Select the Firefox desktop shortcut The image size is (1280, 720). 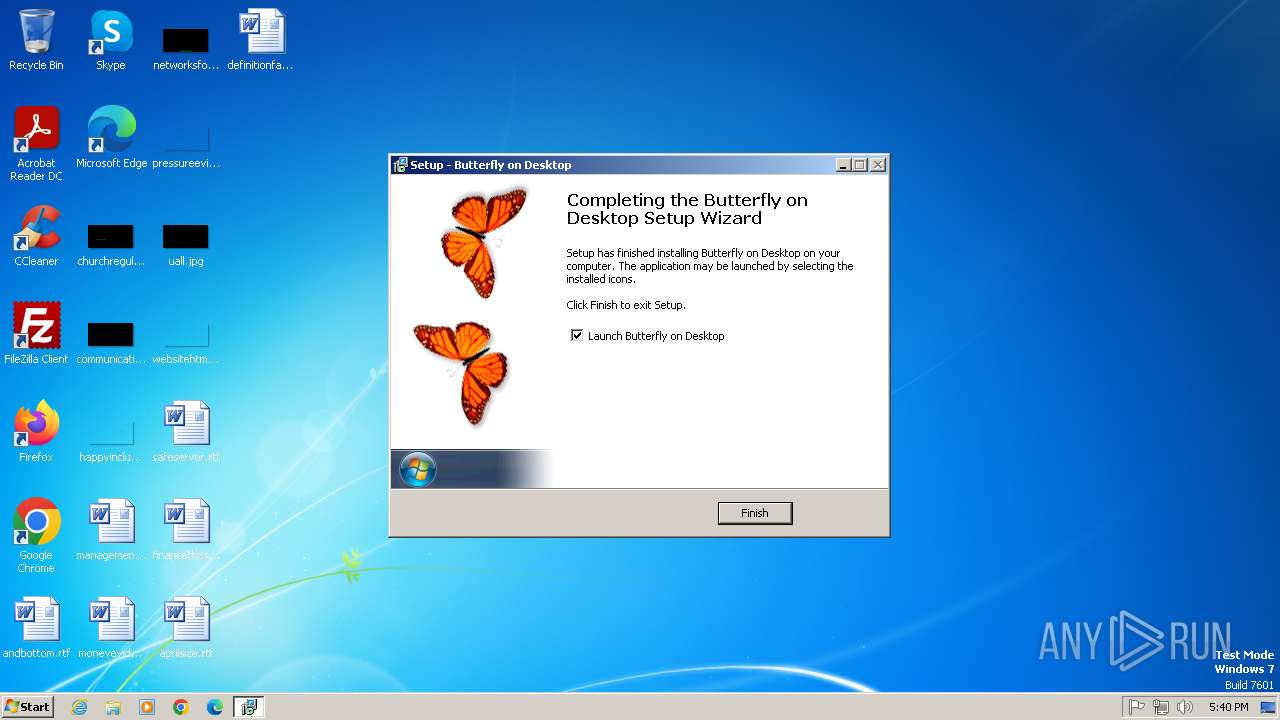(36, 432)
